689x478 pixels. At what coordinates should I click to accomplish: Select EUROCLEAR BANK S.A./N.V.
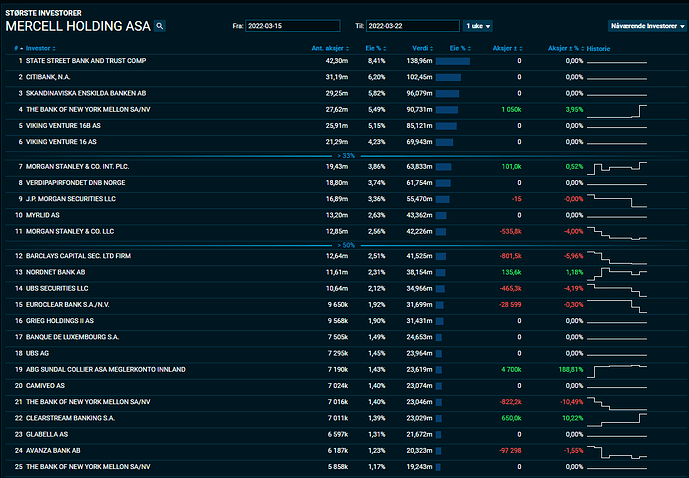click(68, 304)
